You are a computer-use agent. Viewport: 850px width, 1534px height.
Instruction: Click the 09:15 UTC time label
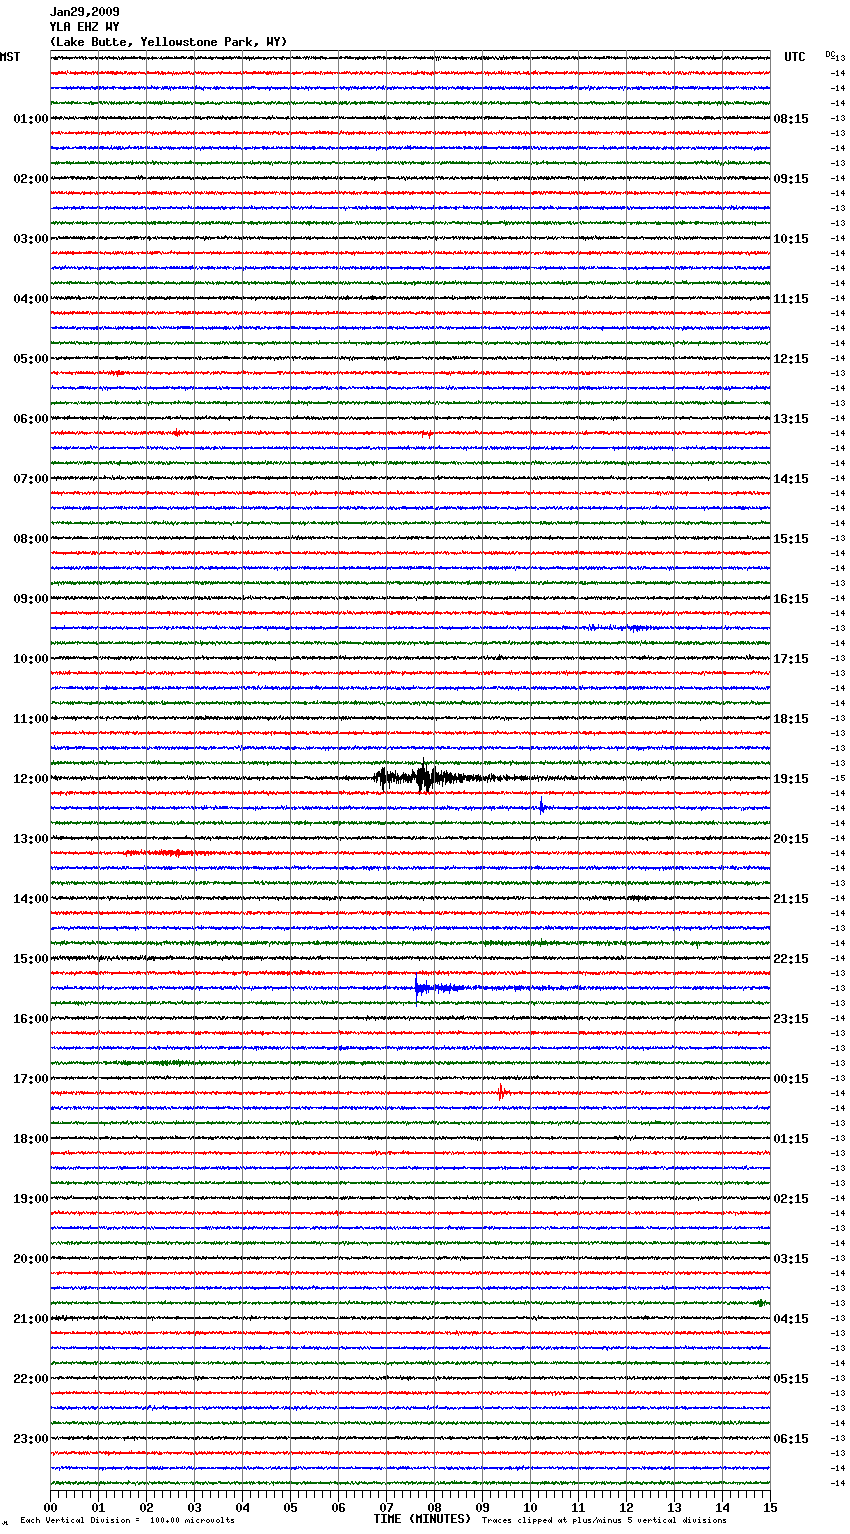[791, 179]
